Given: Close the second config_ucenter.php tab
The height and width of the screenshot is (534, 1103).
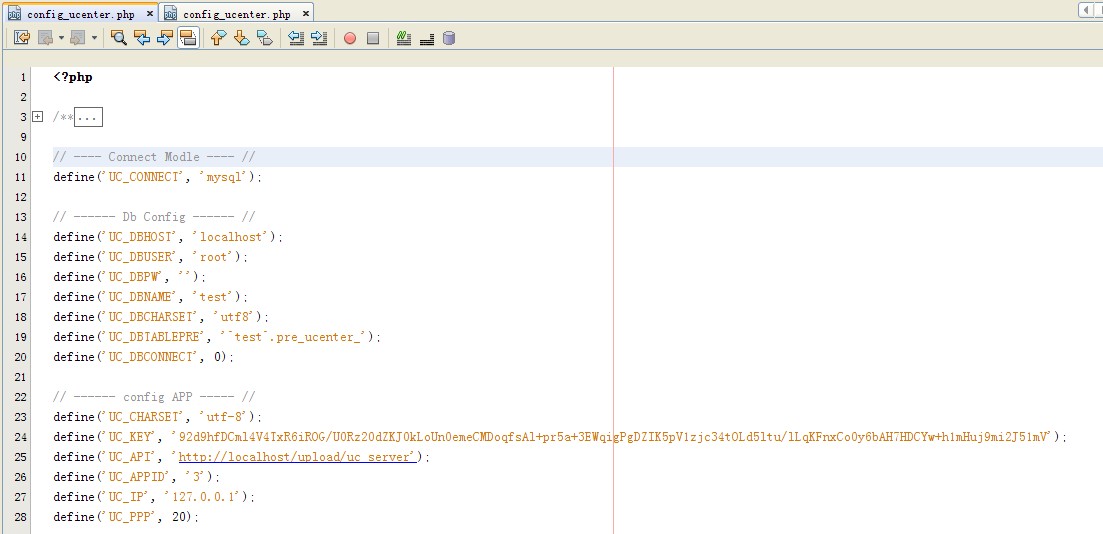Looking at the screenshot, I should [x=304, y=14].
